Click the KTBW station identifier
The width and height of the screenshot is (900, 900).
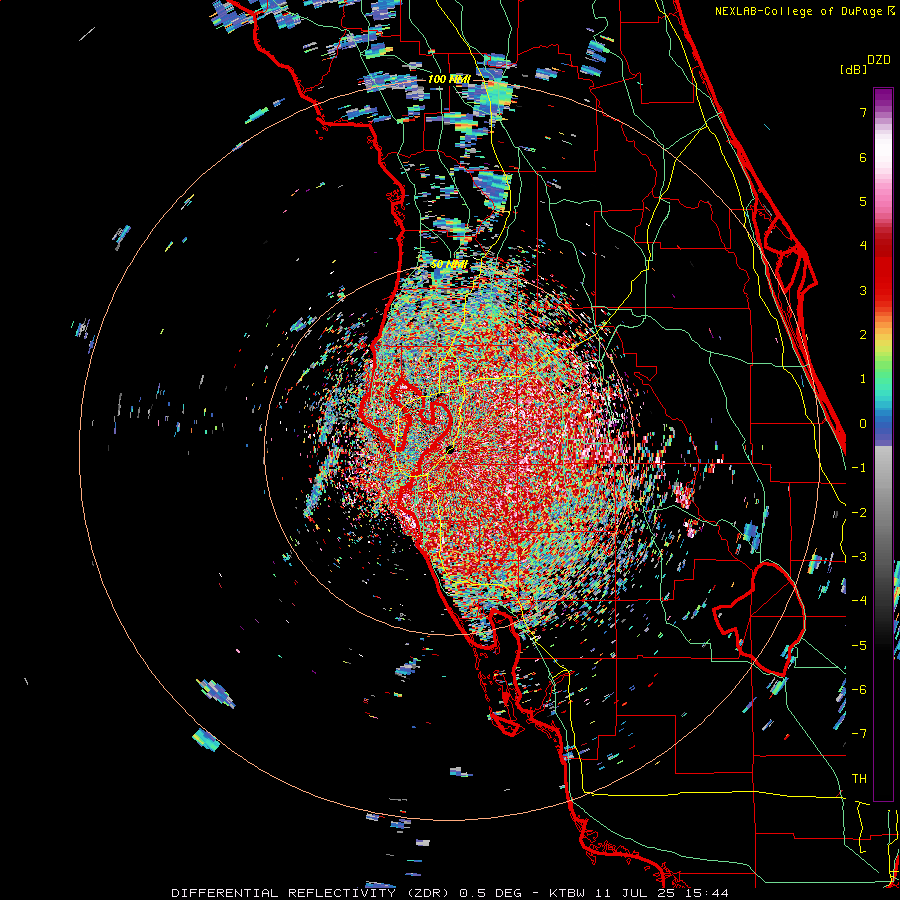pos(567,893)
